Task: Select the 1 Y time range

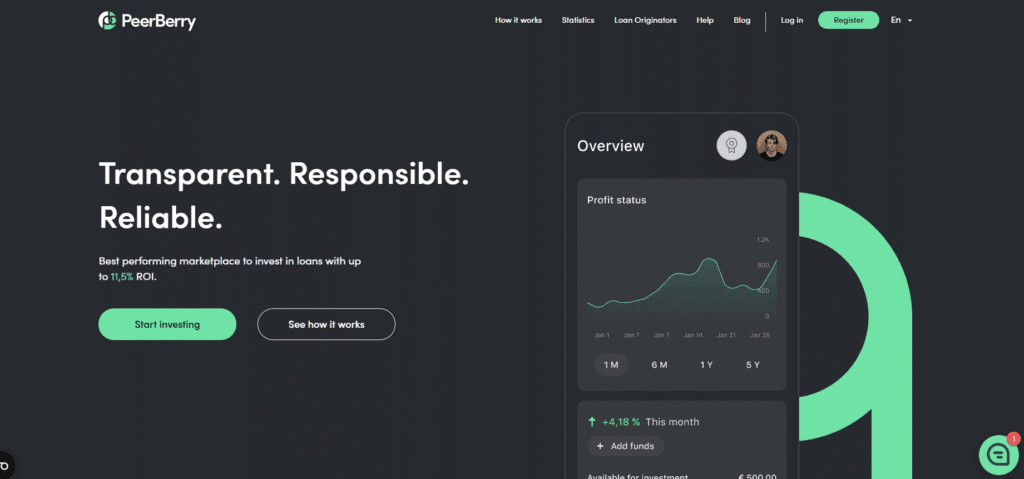Action: [706, 365]
